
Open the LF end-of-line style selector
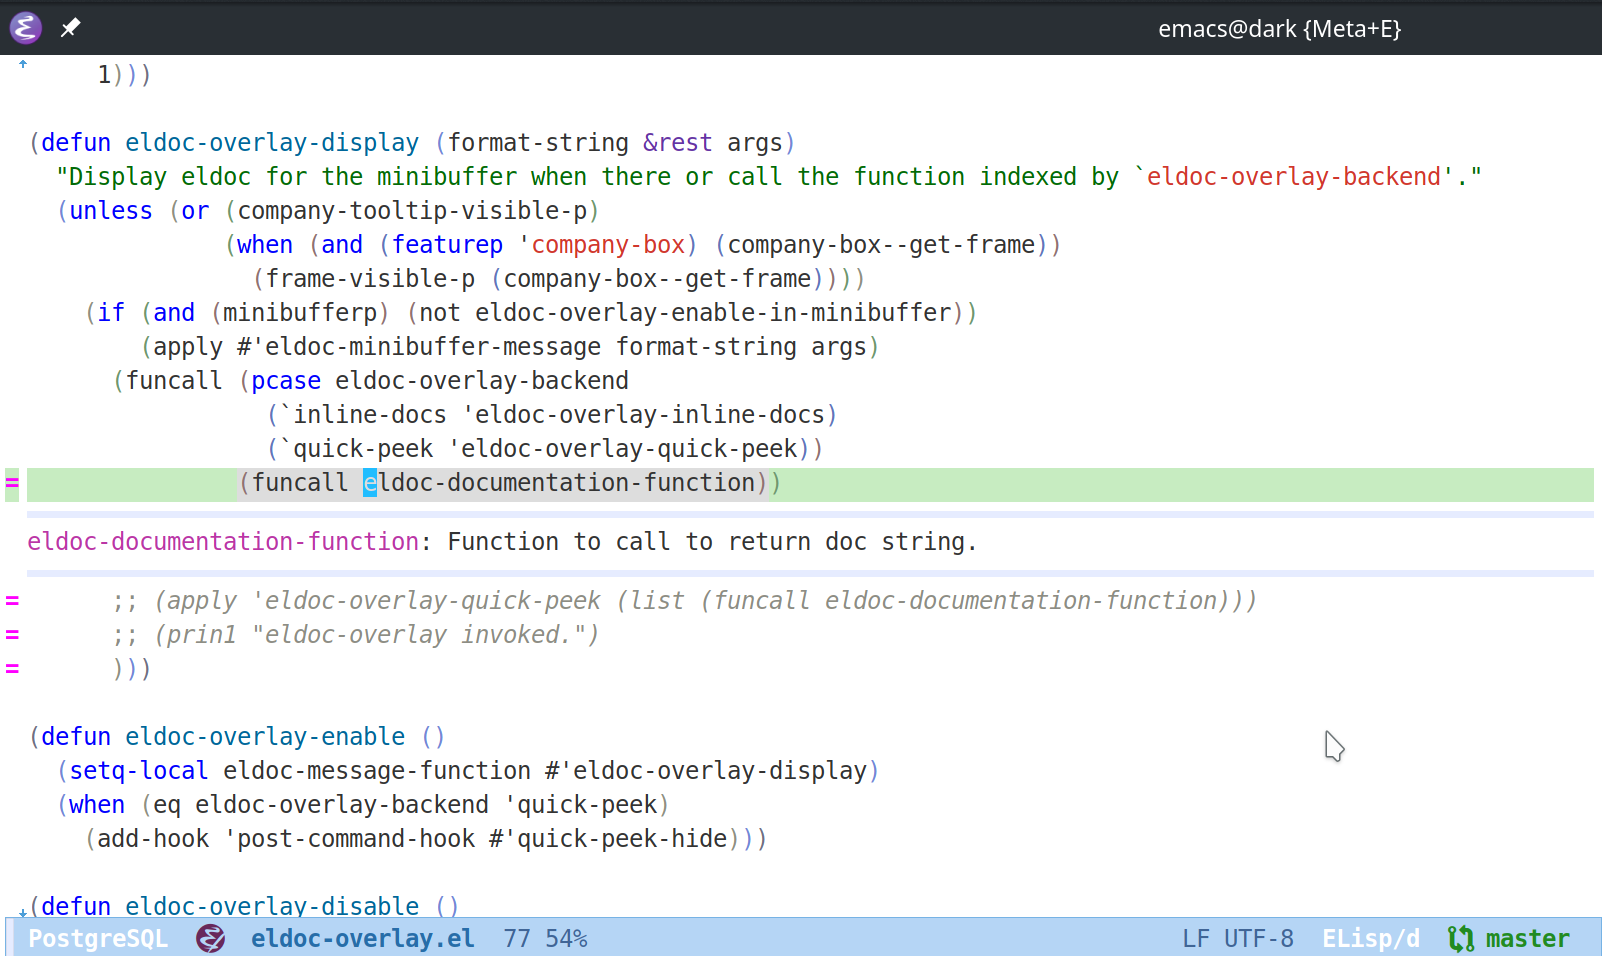1195,938
